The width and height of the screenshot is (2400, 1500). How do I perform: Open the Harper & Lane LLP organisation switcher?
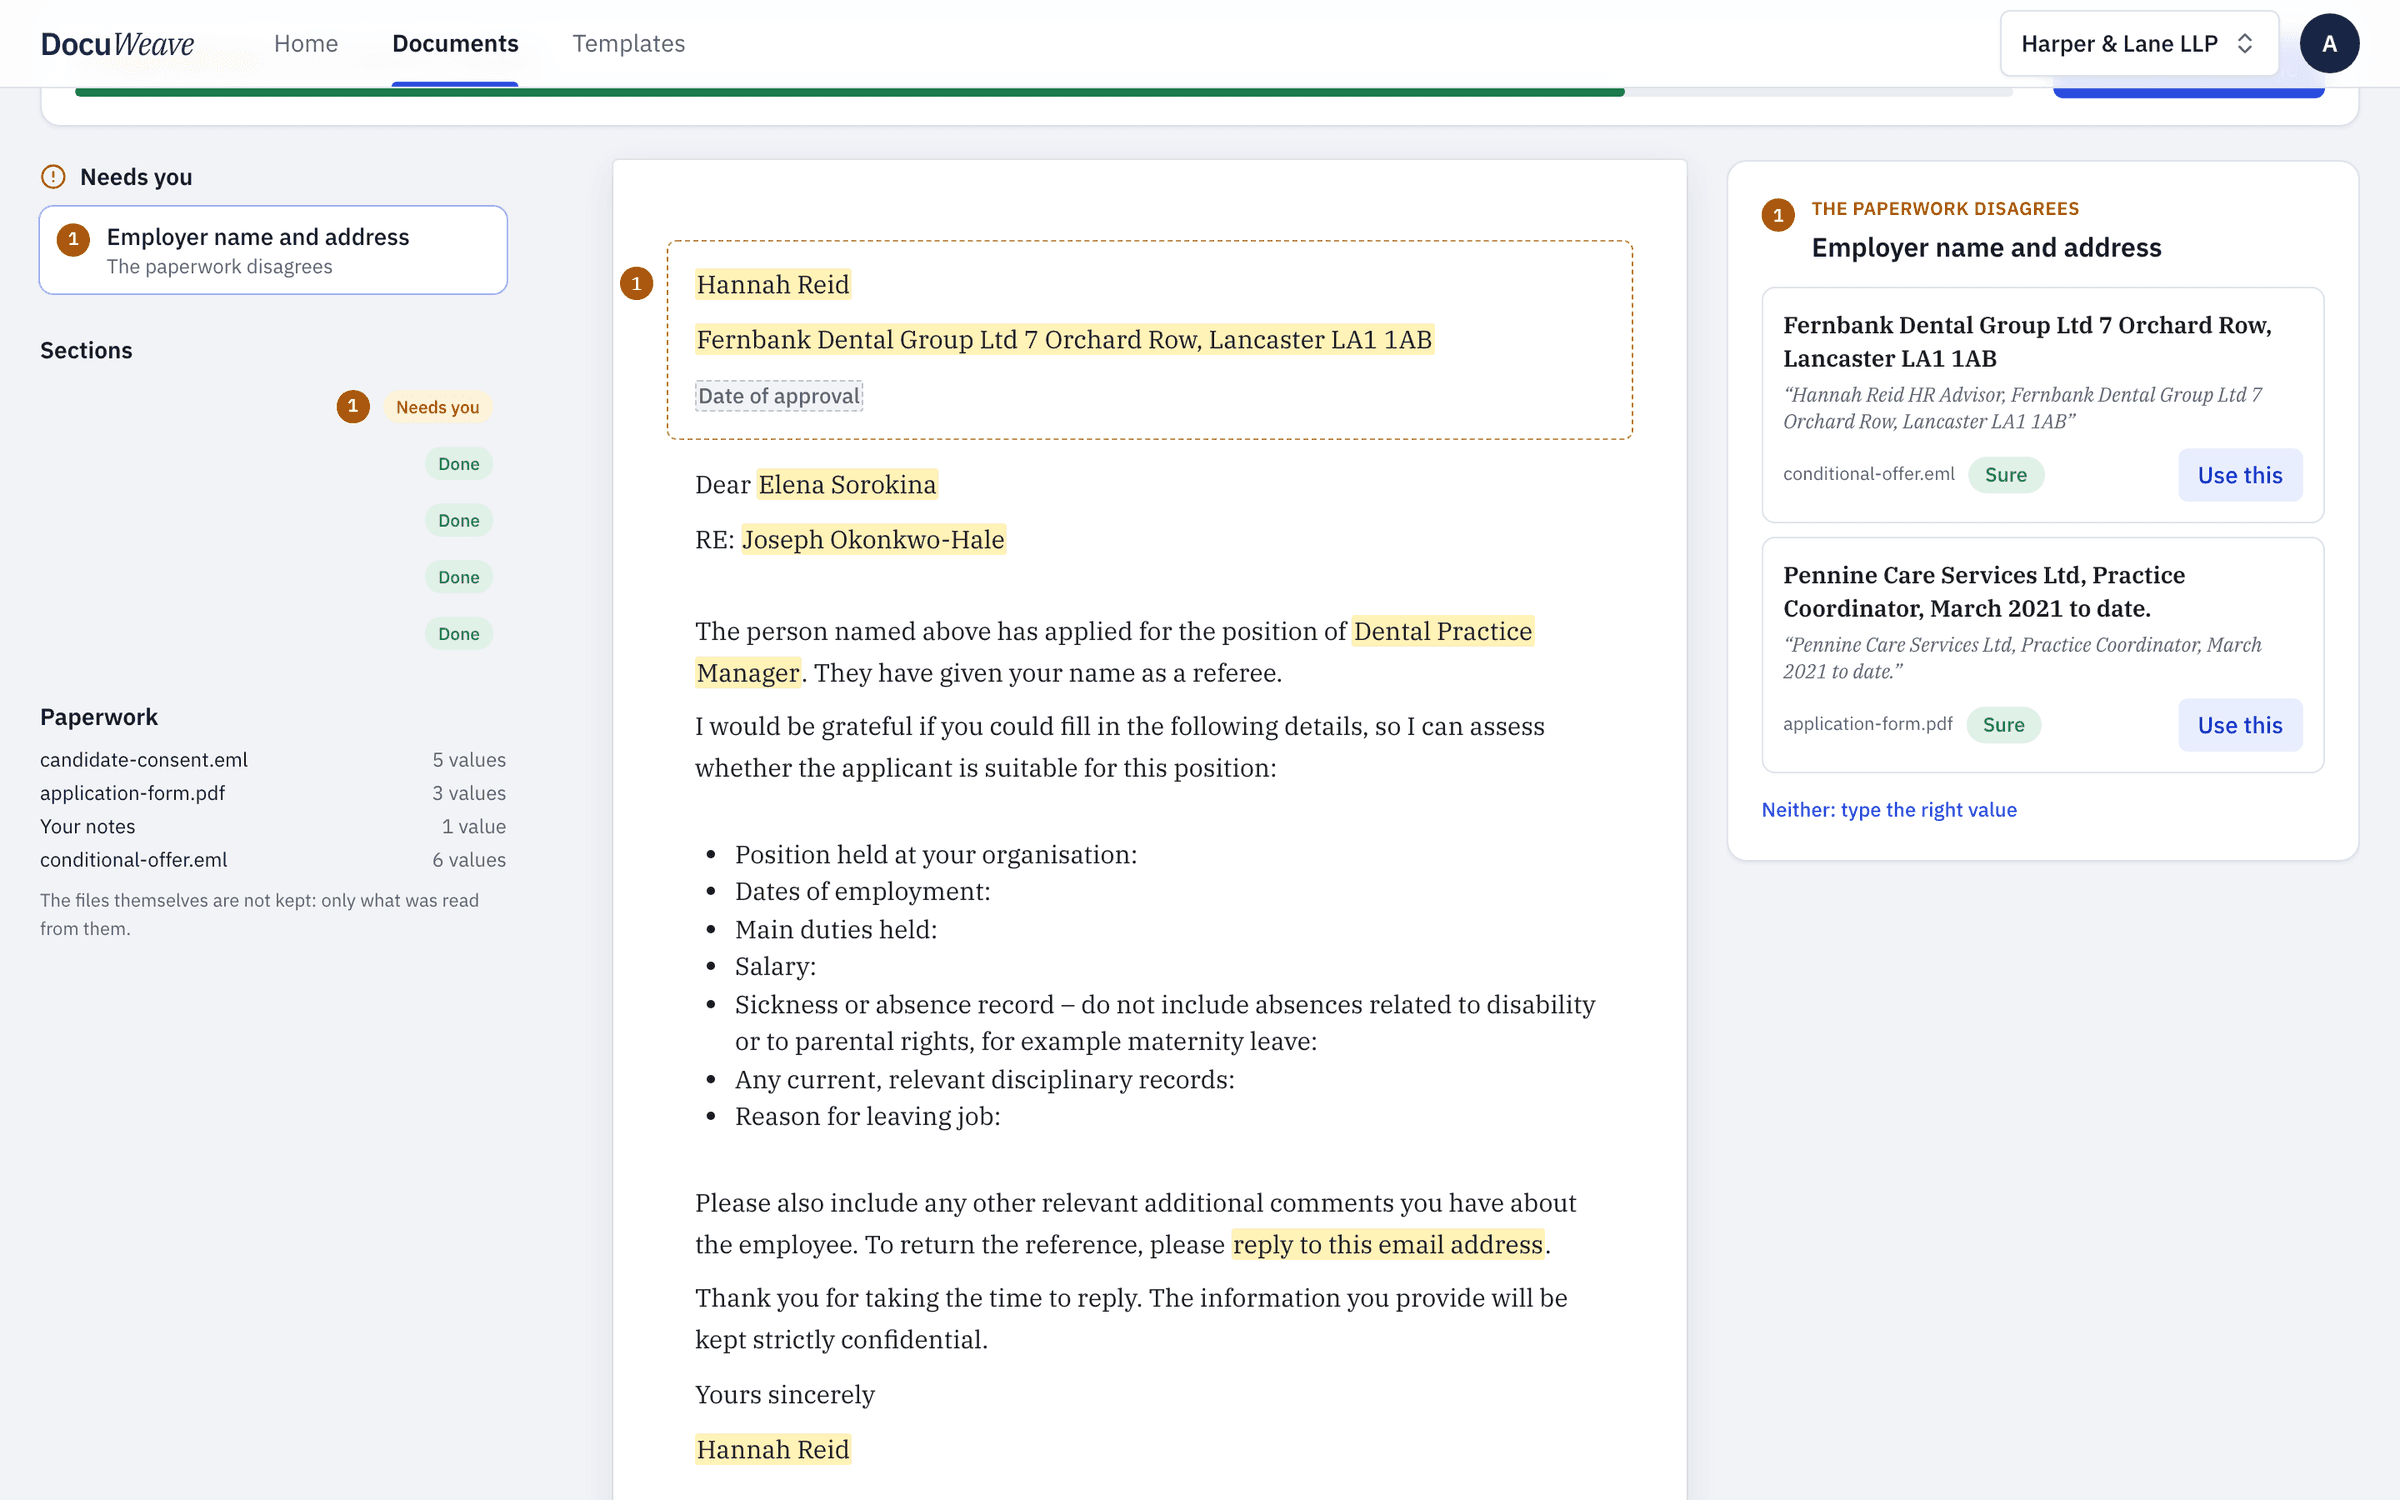point(2139,44)
